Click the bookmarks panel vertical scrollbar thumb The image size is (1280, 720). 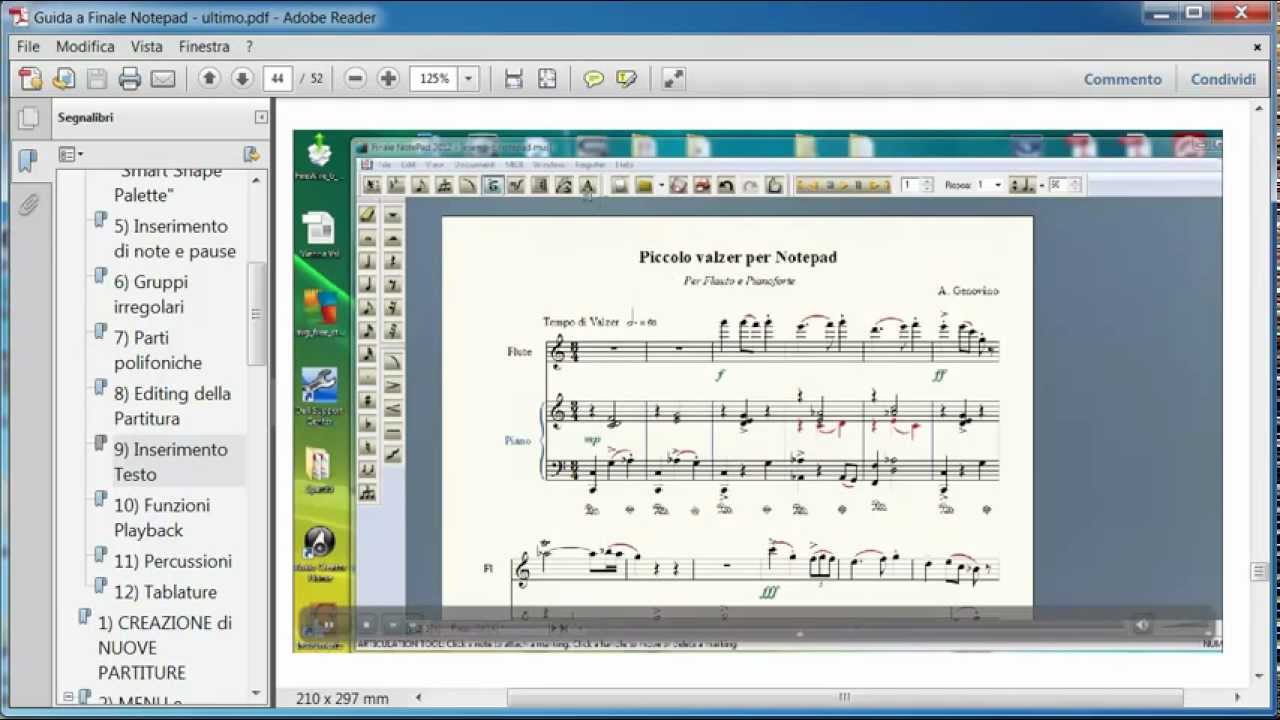[x=256, y=313]
